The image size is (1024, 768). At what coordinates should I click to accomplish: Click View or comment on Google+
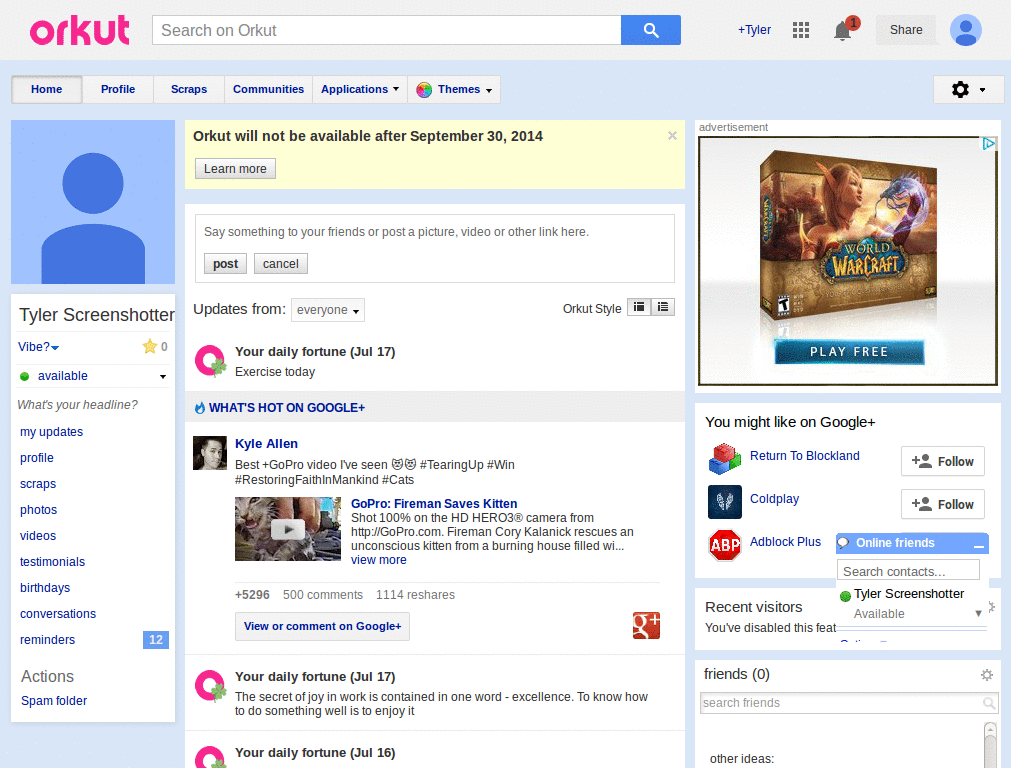(x=323, y=626)
